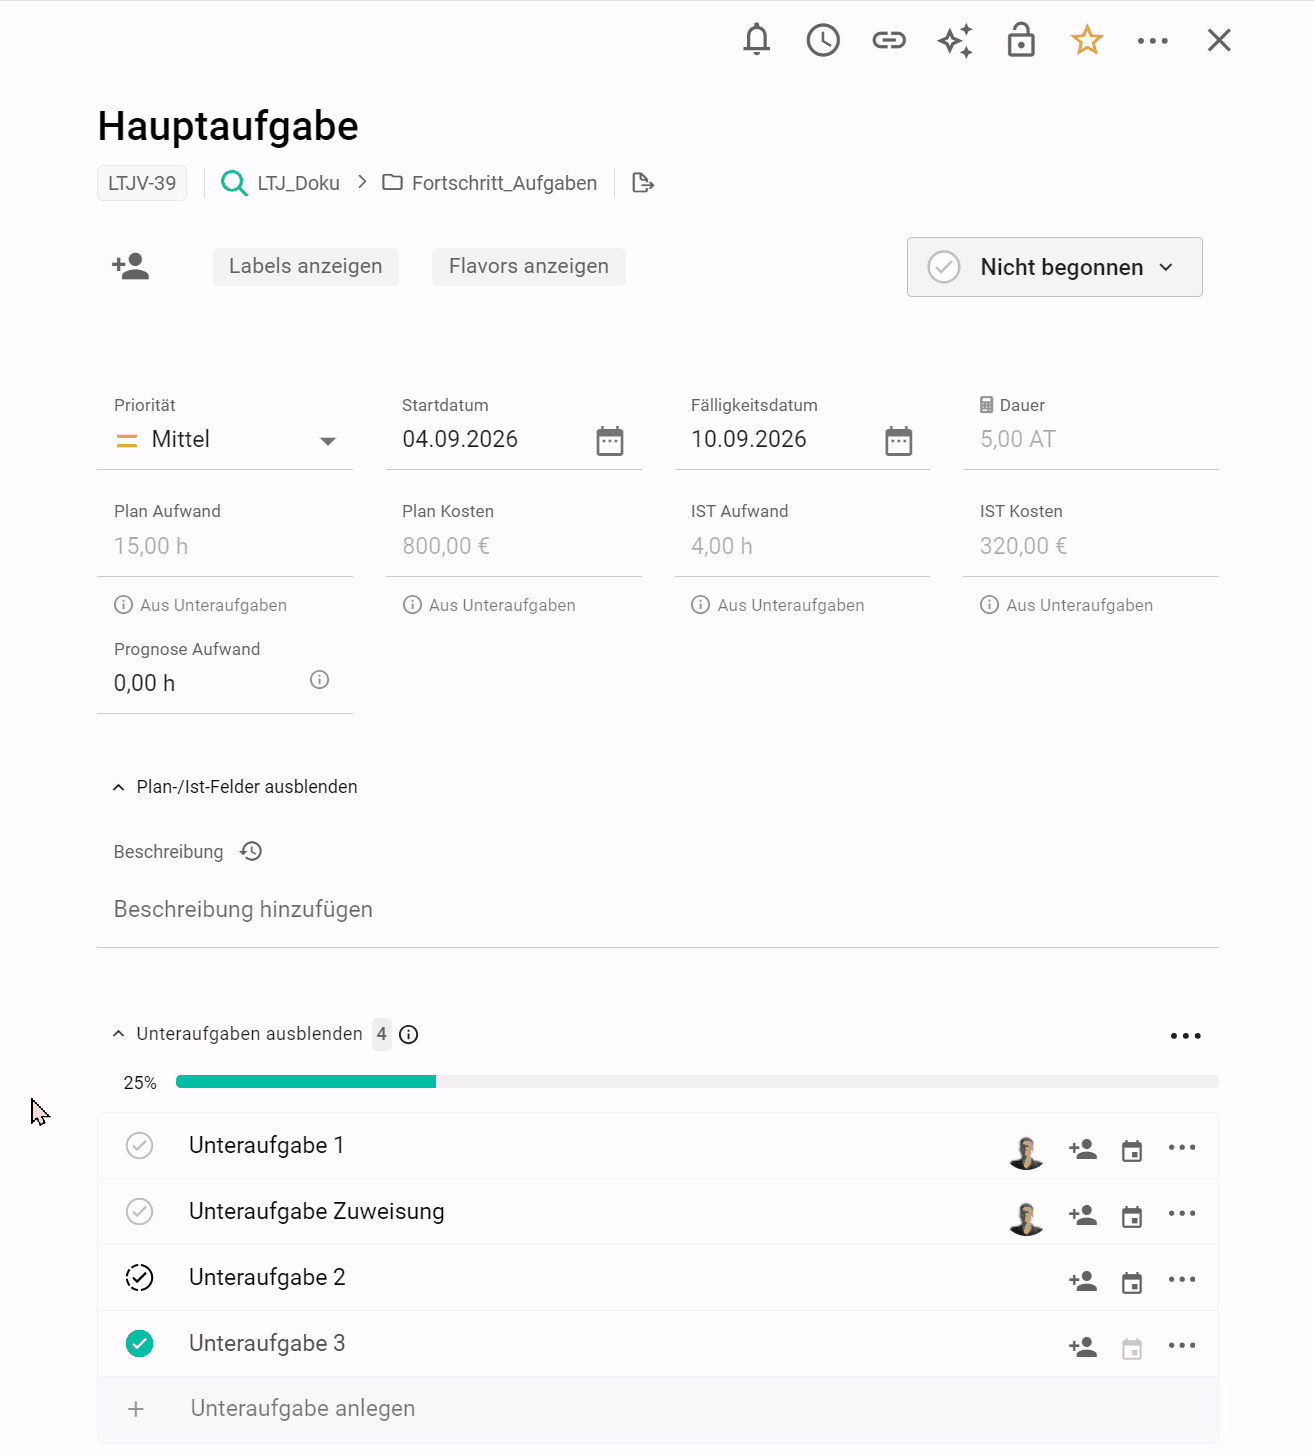Click the add assignee person icon
The height and width of the screenshot is (1454, 1314).
coord(131,266)
